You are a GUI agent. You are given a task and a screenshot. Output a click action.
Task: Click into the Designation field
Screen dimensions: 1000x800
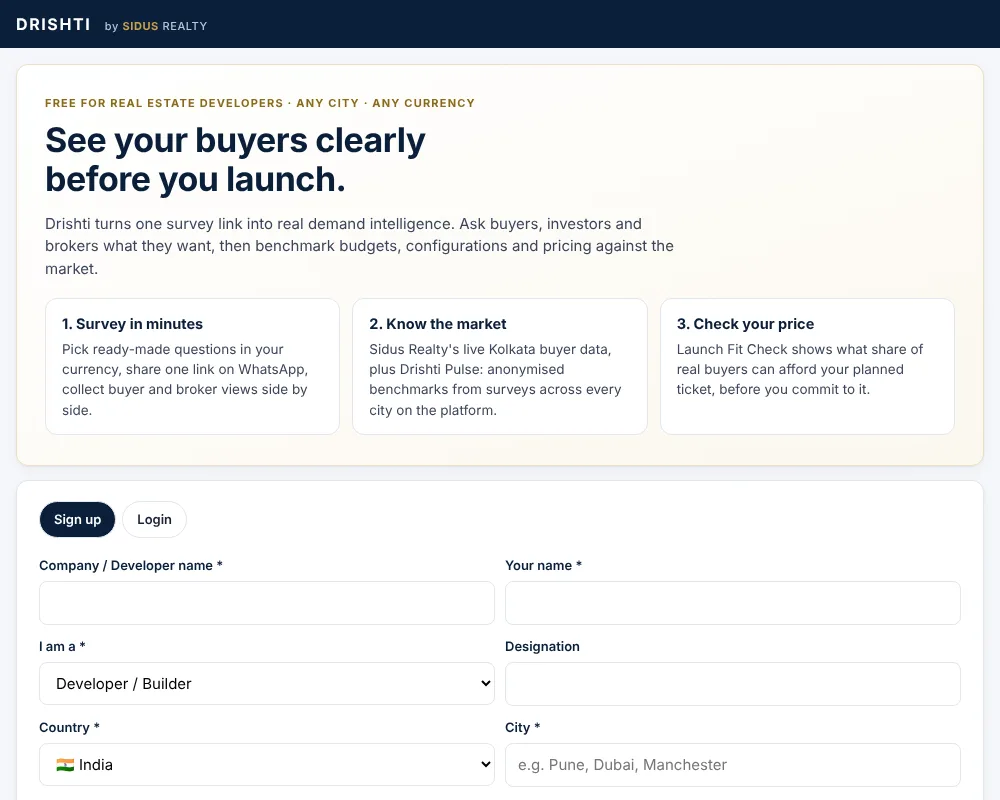[733, 684]
